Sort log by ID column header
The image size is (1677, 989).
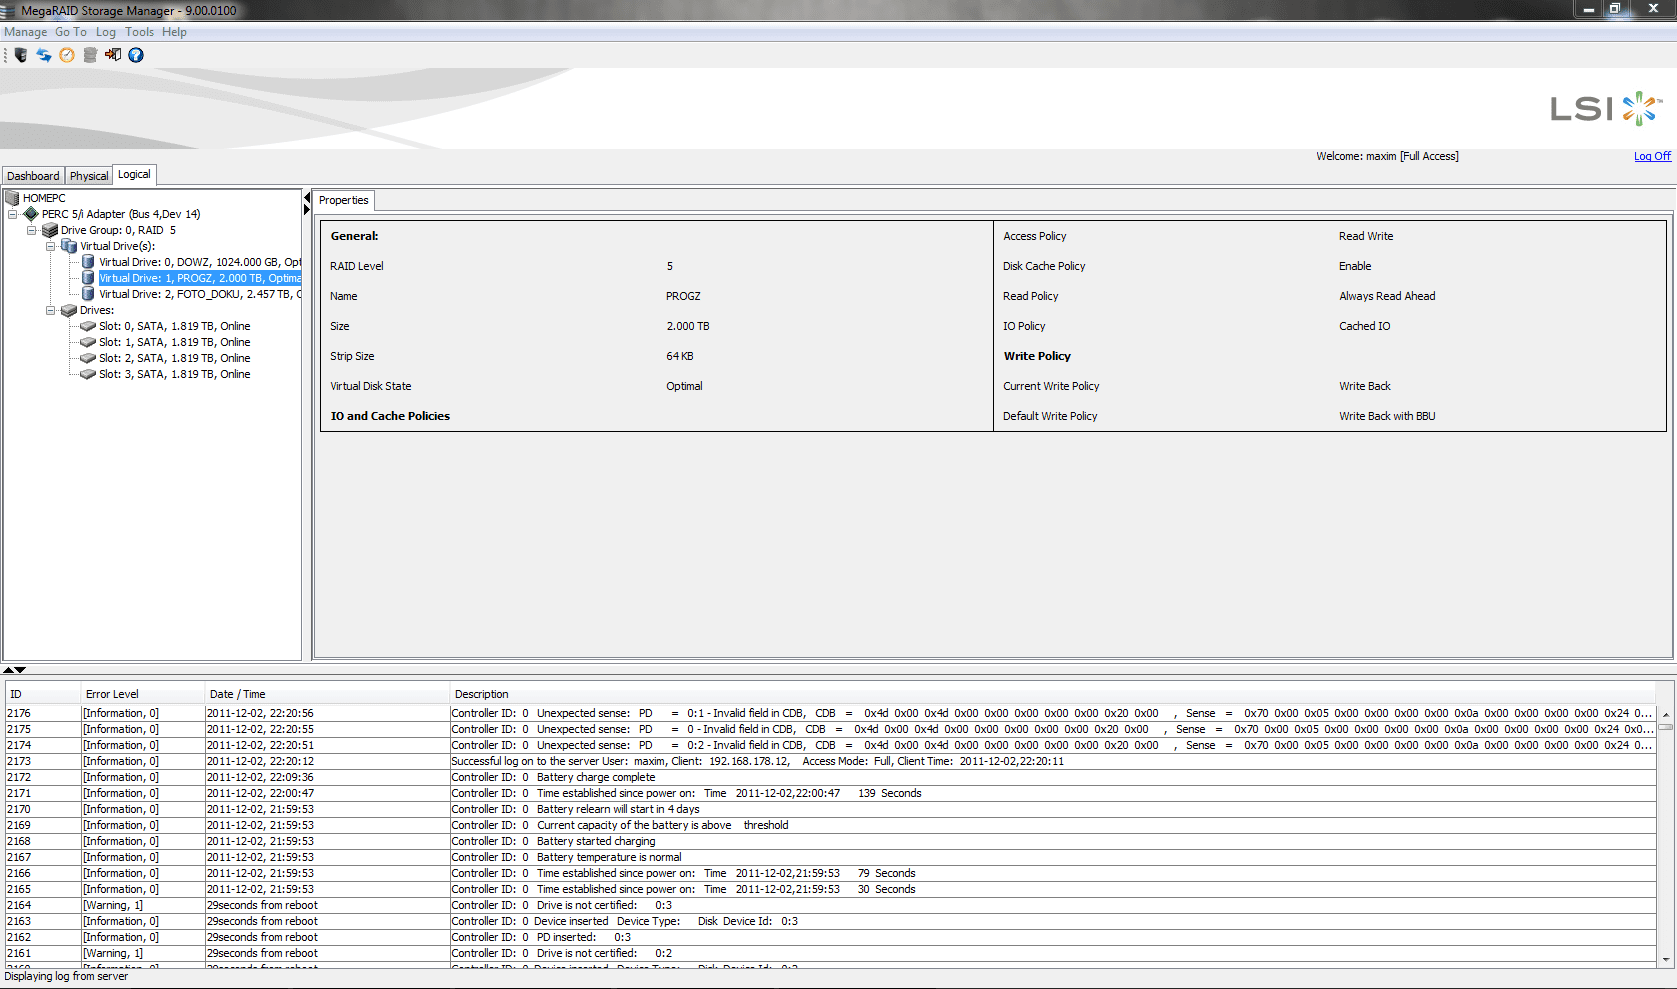tap(43, 694)
